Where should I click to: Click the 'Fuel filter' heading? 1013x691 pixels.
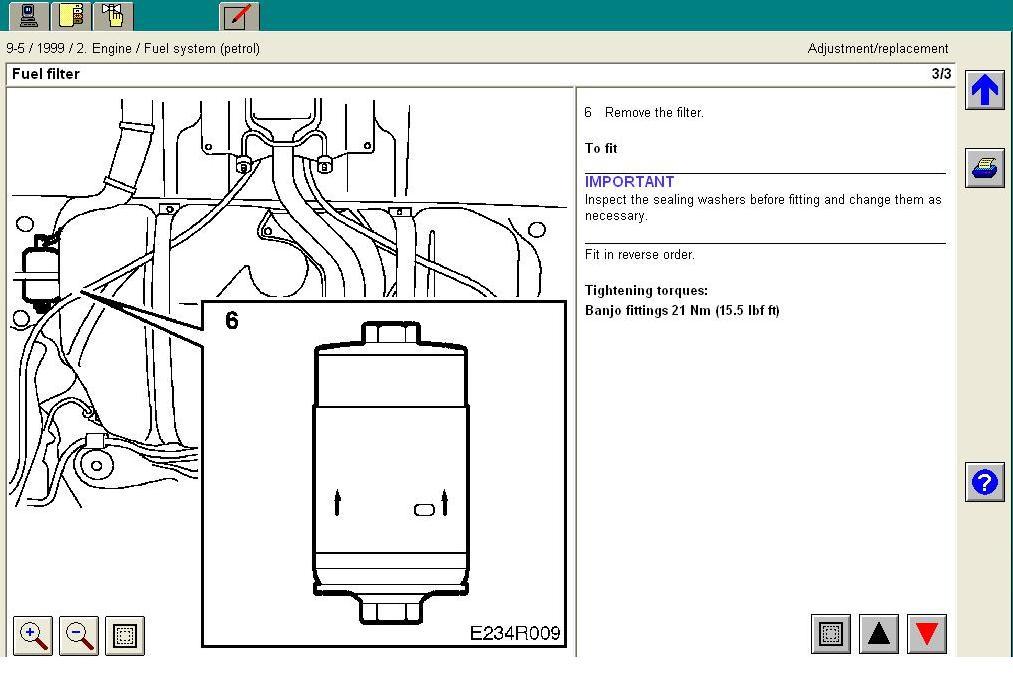click(46, 74)
